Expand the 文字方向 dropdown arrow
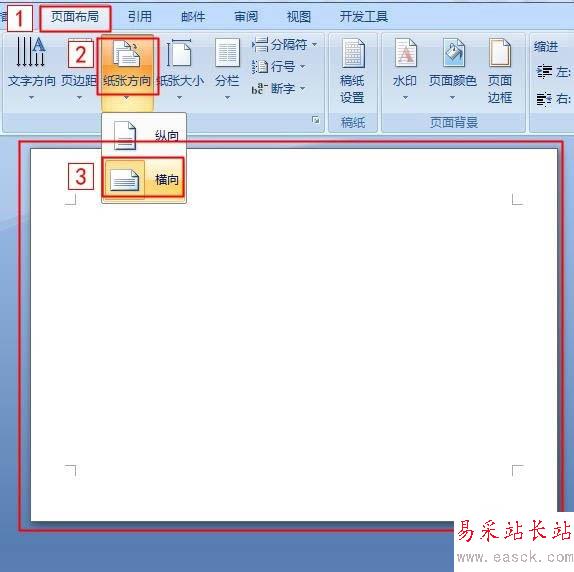The width and height of the screenshot is (574, 572). tap(31, 97)
